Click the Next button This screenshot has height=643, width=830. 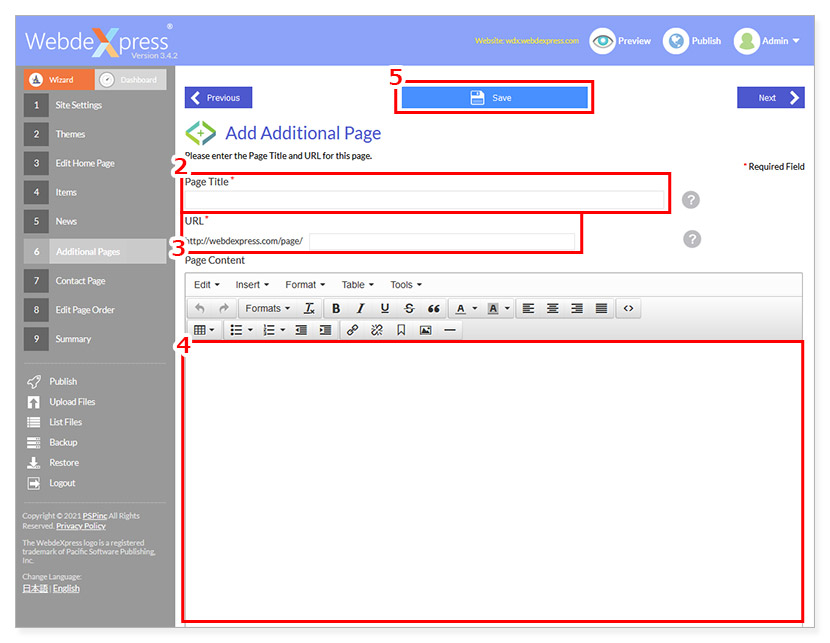coord(771,98)
